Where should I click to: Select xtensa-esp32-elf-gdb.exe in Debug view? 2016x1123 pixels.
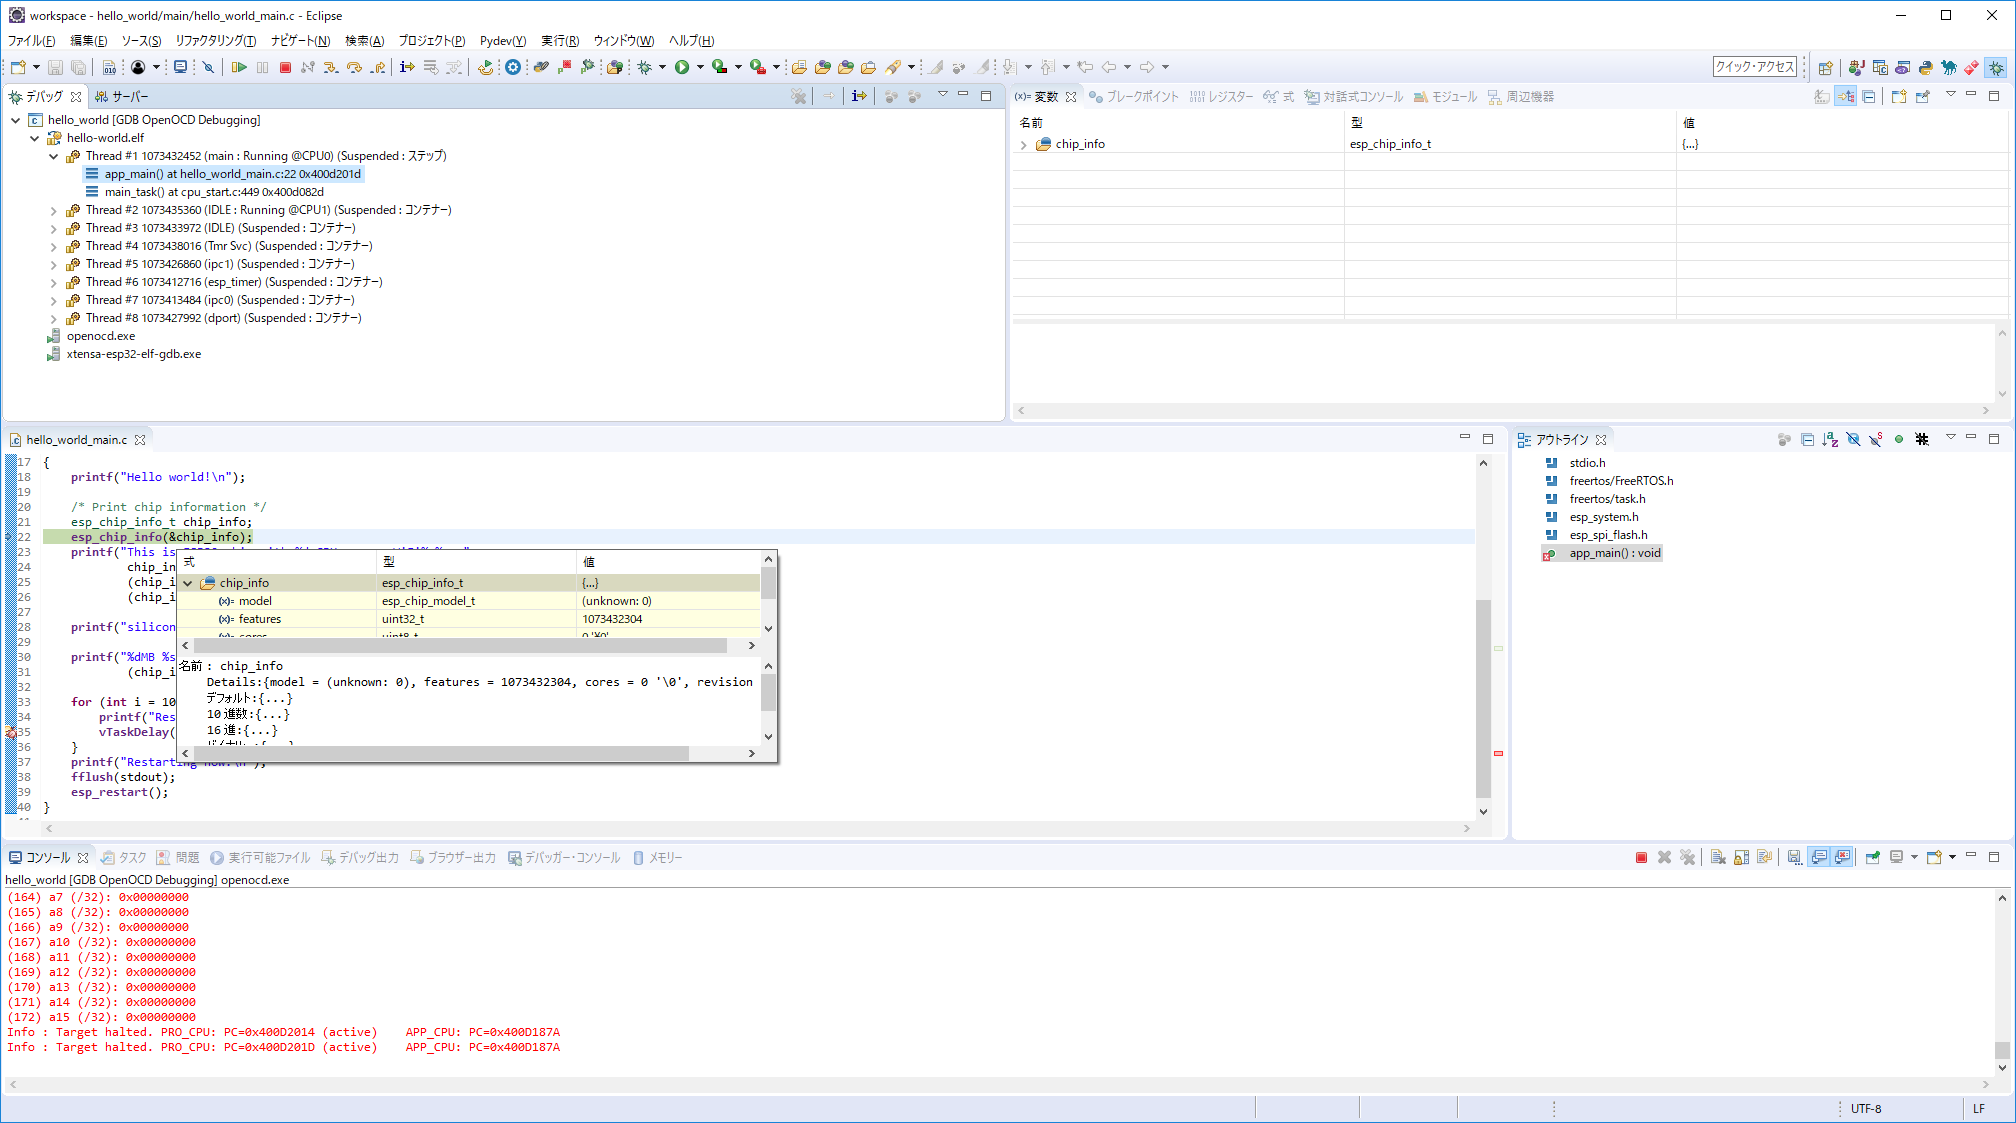(133, 354)
